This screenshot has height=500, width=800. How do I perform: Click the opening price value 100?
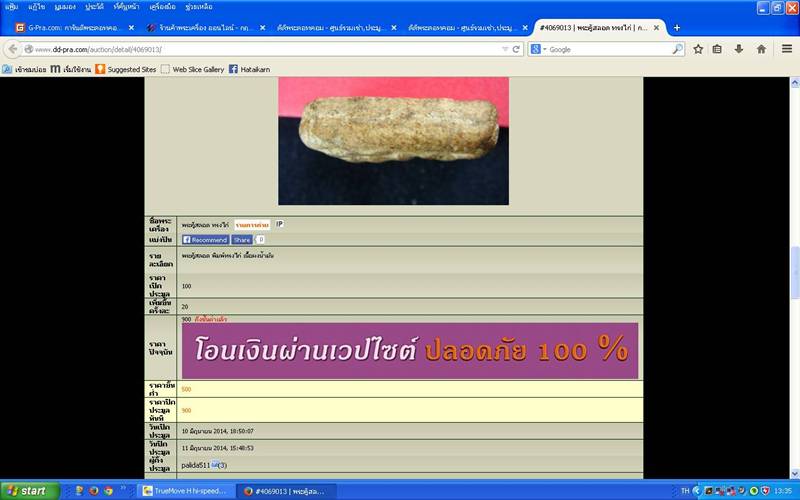(x=186, y=286)
